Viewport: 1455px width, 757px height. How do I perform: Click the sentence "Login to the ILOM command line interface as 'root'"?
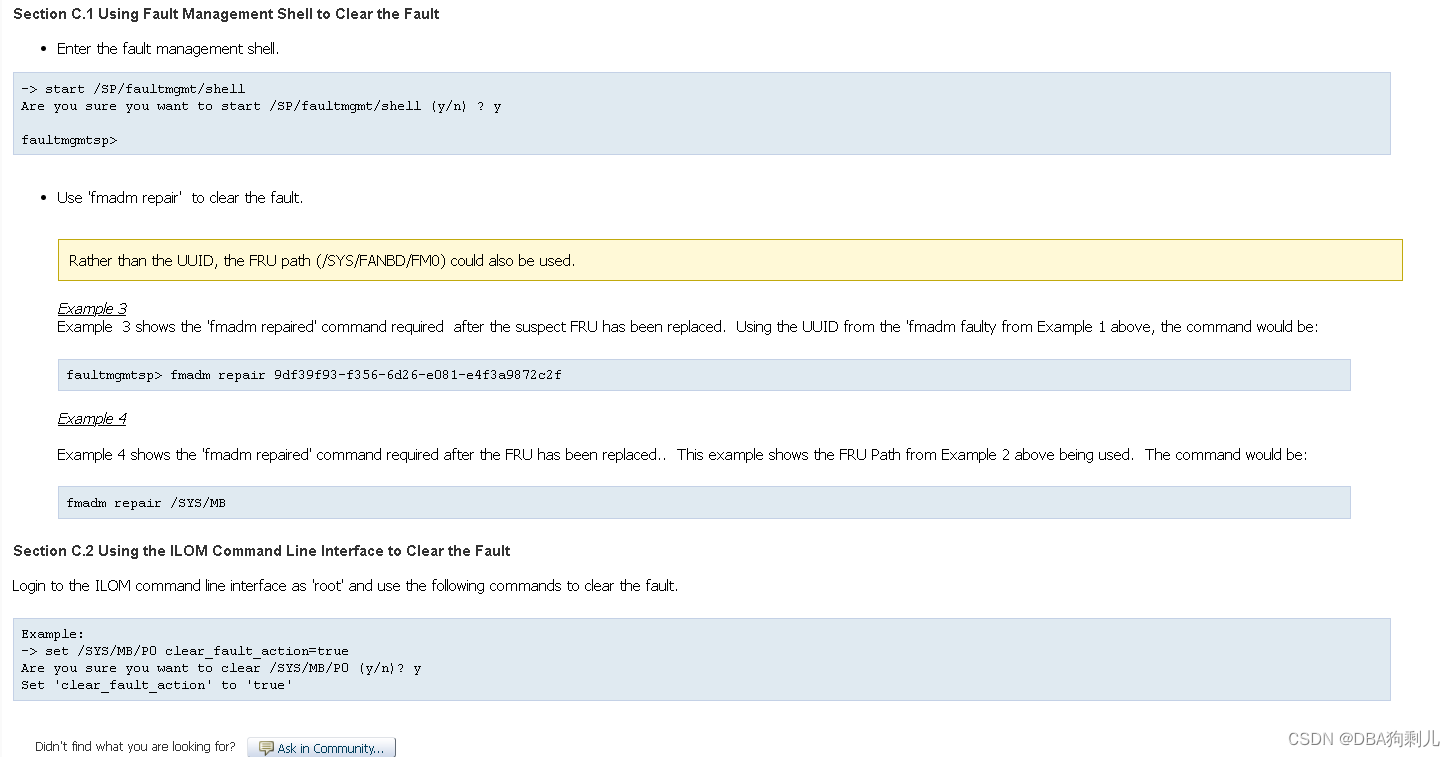[345, 586]
